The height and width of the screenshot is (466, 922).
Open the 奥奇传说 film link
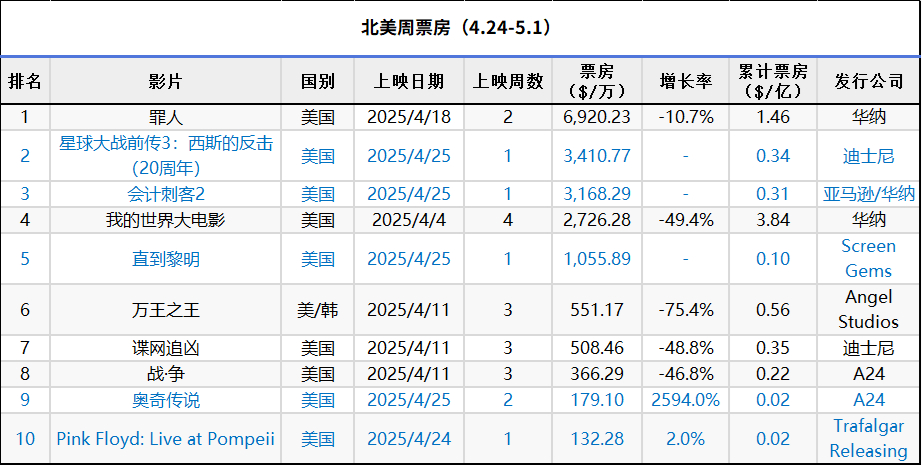pyautogui.click(x=166, y=400)
